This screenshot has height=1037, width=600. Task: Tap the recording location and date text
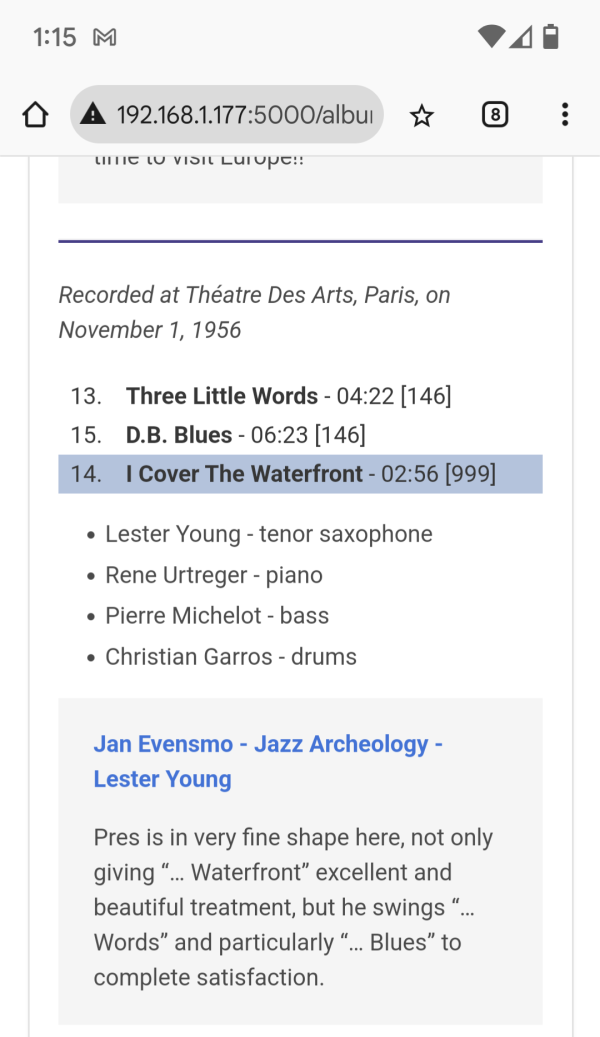click(x=255, y=312)
